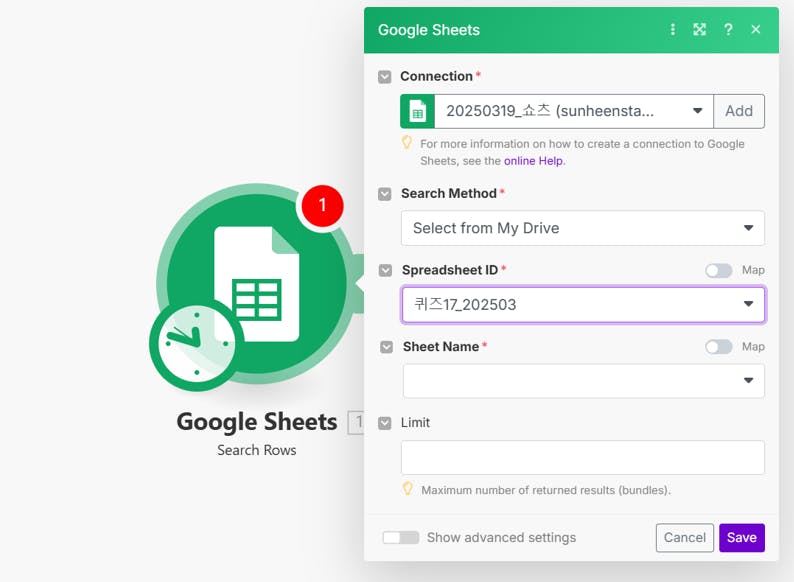Screen dimensions: 794x582
Task: Click the red notification badge showing 1
Action: [322, 206]
